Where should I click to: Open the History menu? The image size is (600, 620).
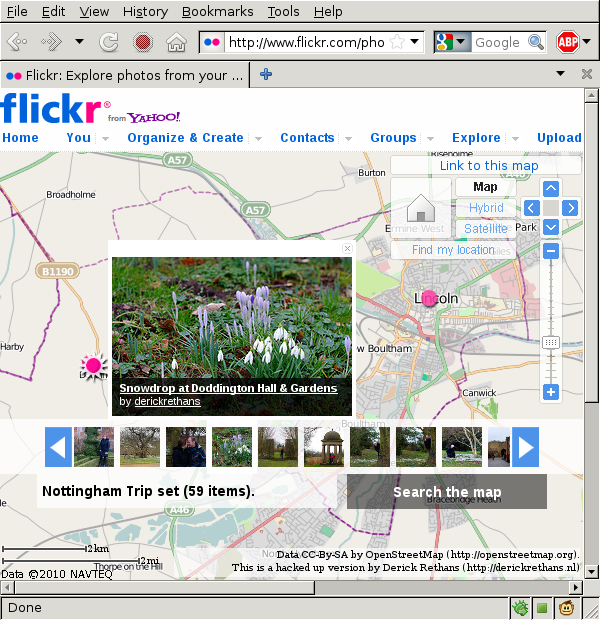pos(145,12)
